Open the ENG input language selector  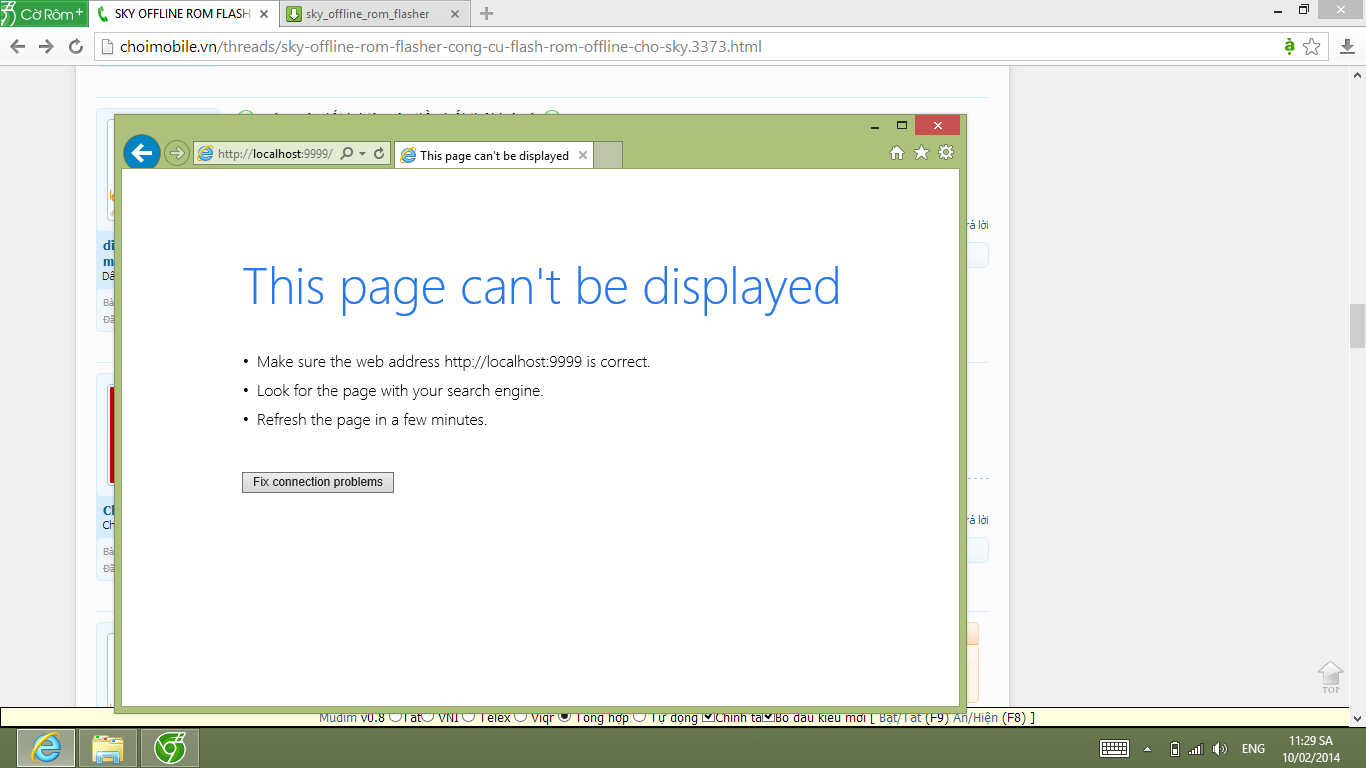pyautogui.click(x=1253, y=749)
